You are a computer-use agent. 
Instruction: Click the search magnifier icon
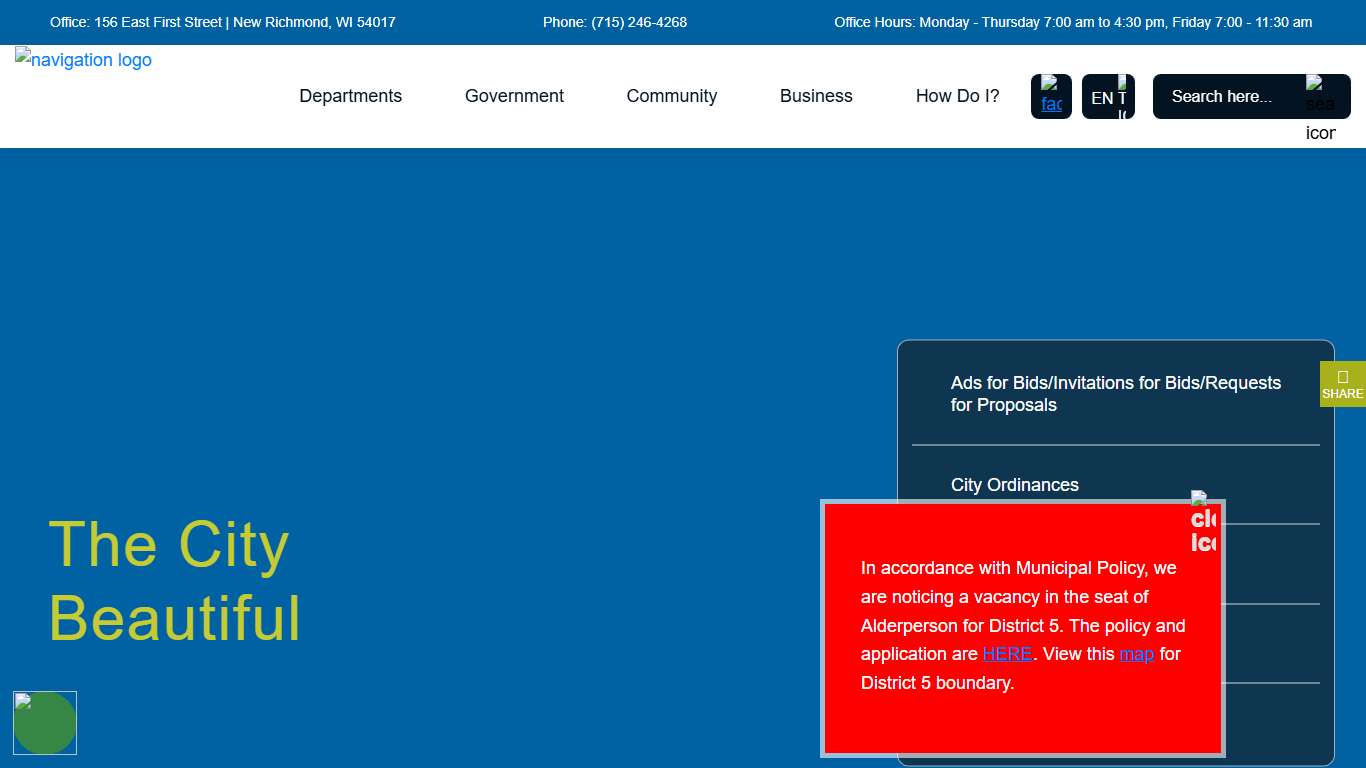click(x=1320, y=98)
